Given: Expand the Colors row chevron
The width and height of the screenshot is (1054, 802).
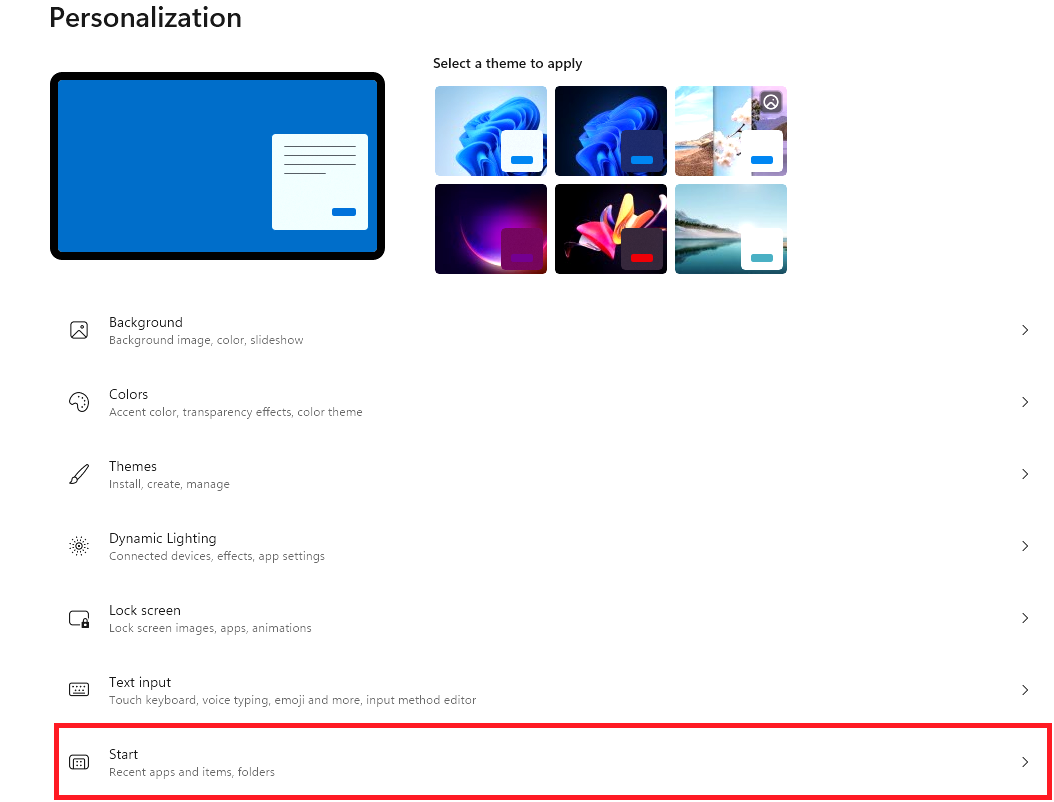Looking at the screenshot, I should (x=1024, y=402).
